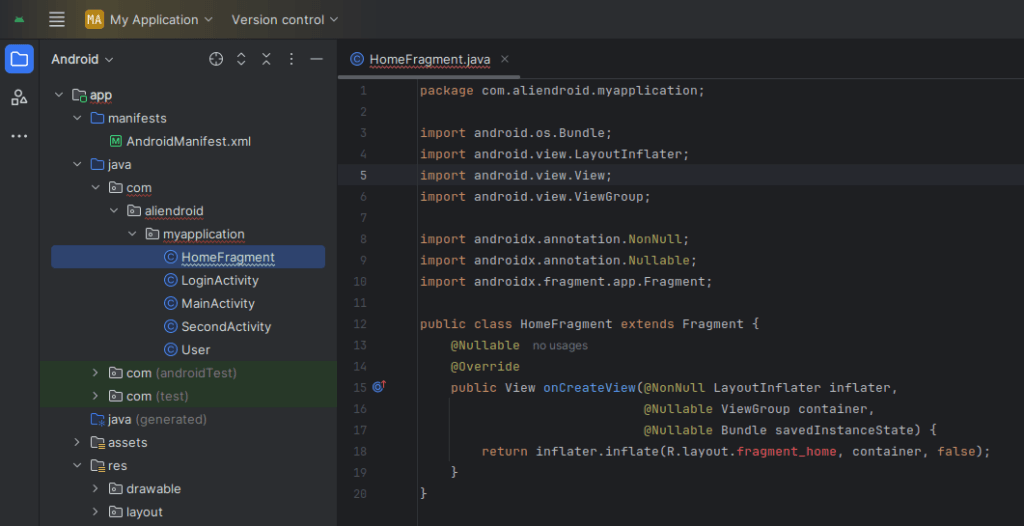
Task: Click 'import android.view.LayoutInflater;' line
Action: (554, 154)
